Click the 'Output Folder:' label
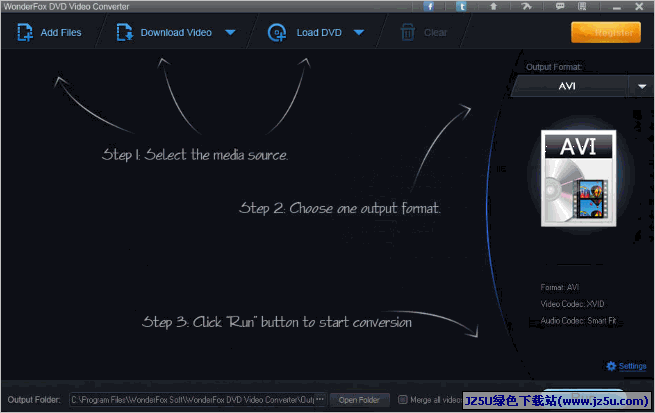Image resolution: width=655 pixels, height=413 pixels. point(34,400)
